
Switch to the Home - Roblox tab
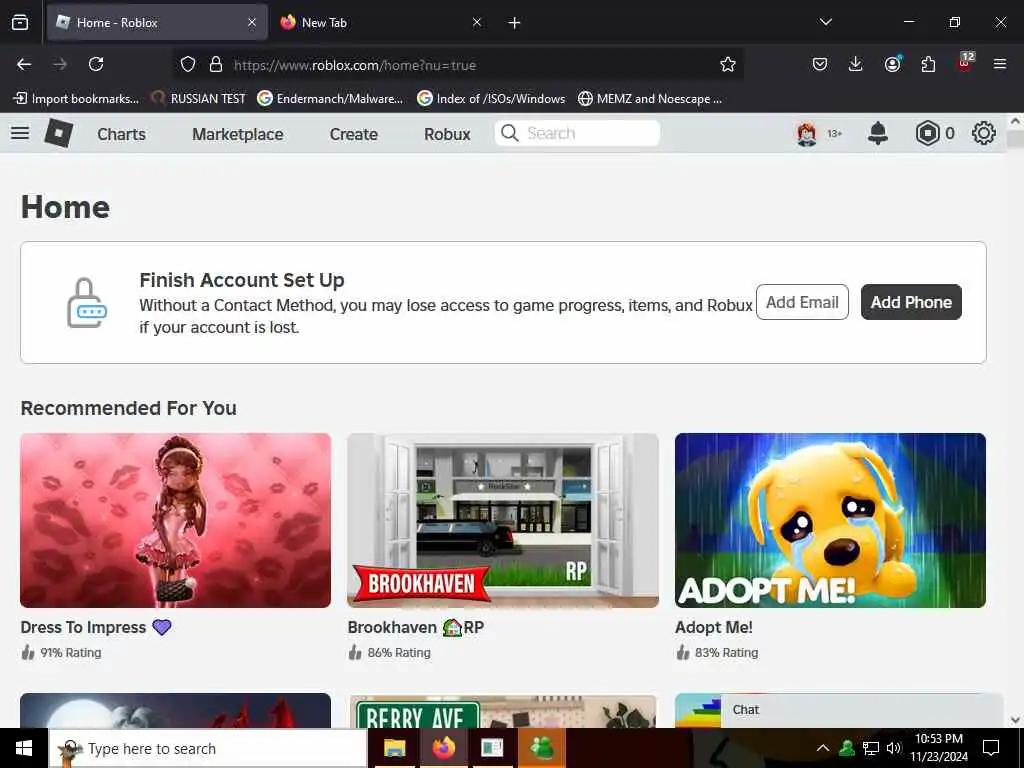pyautogui.click(x=157, y=22)
